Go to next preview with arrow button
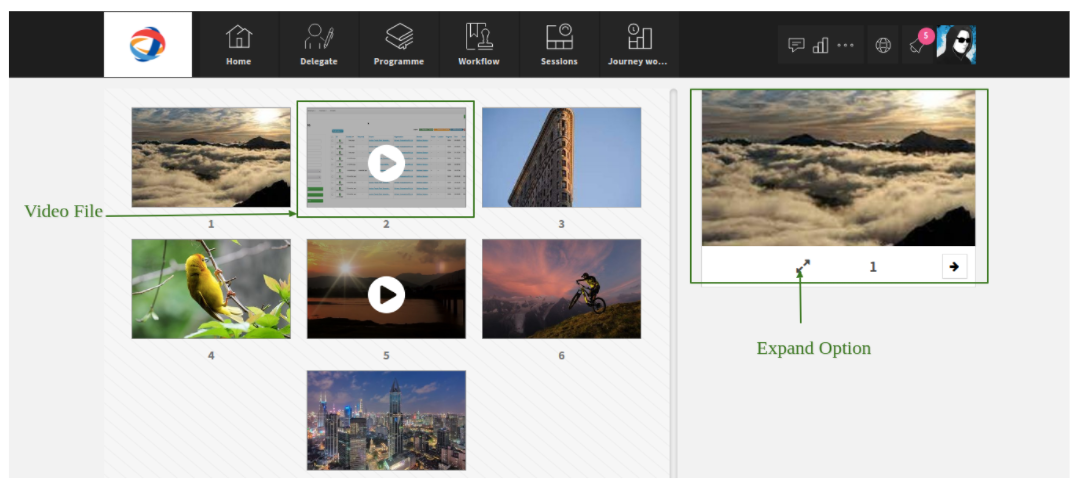The height and width of the screenshot is (485, 1080). pyautogui.click(x=954, y=267)
